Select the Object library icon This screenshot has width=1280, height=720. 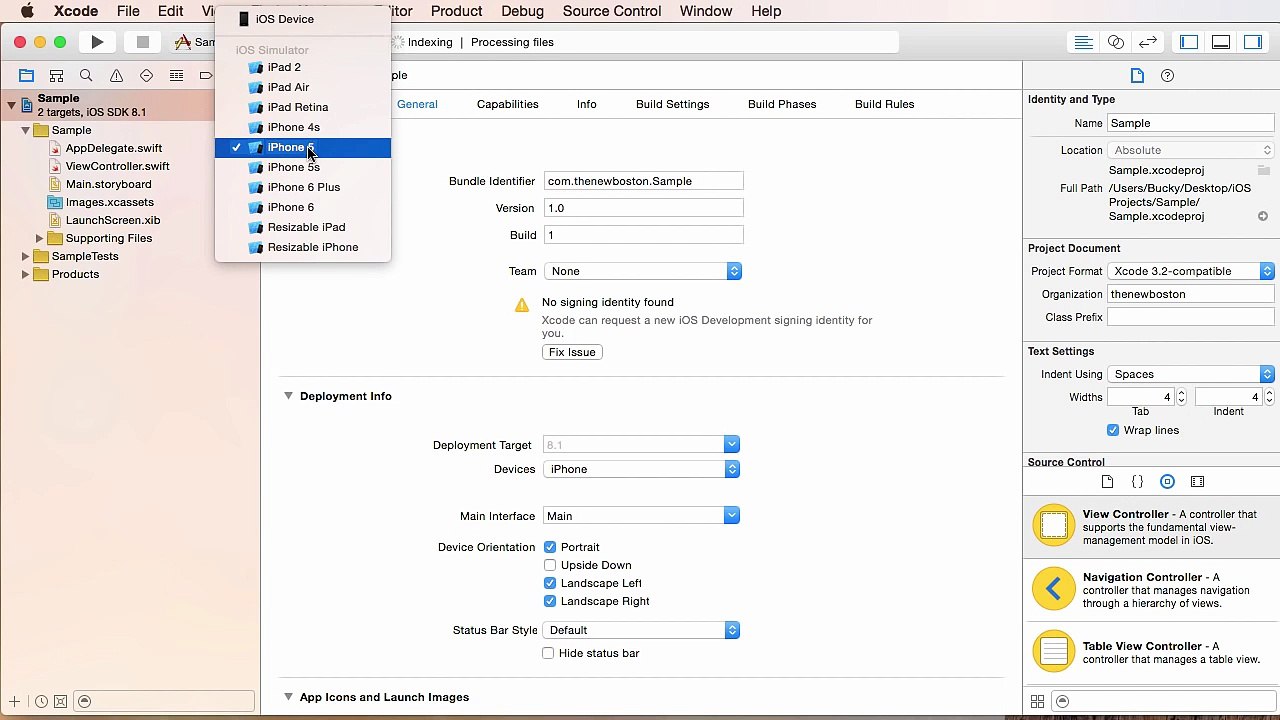coord(1167,482)
